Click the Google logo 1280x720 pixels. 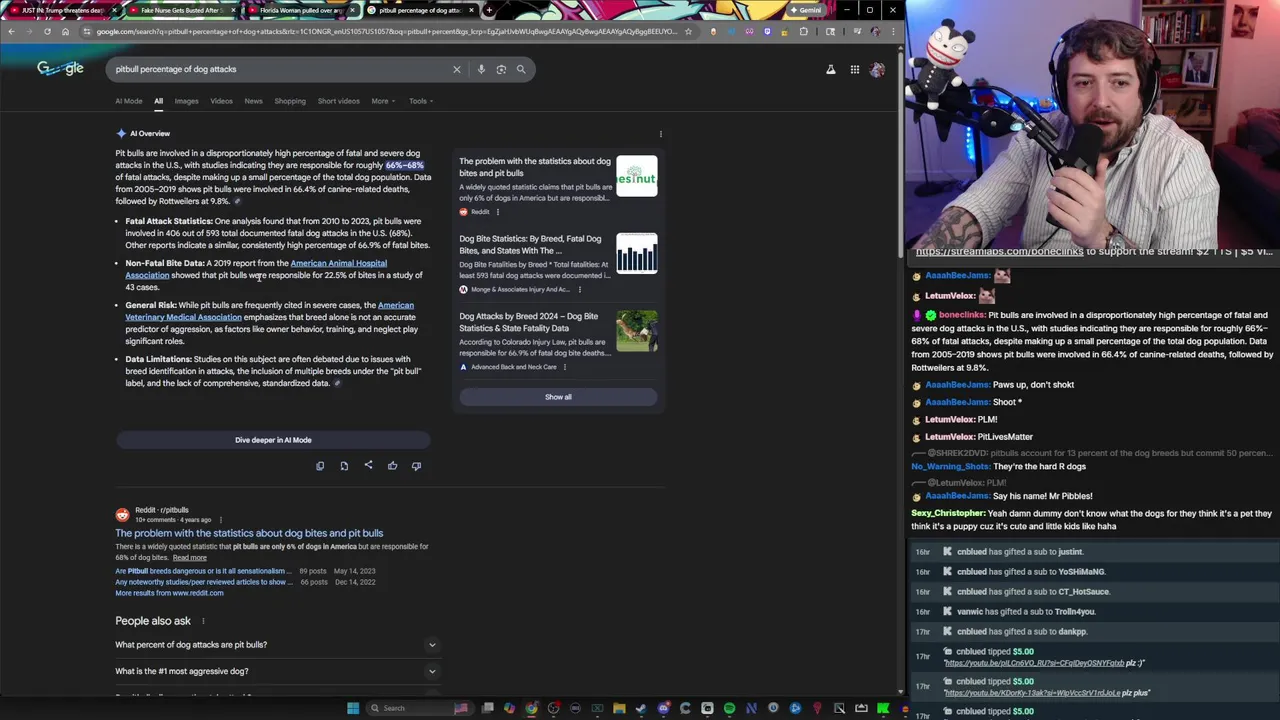[60, 68]
